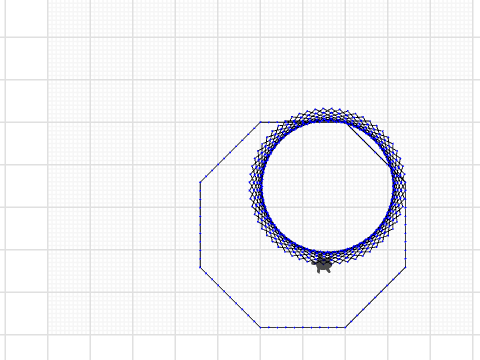Select the octagon's bottom-left corner vertex

[x=260, y=327]
